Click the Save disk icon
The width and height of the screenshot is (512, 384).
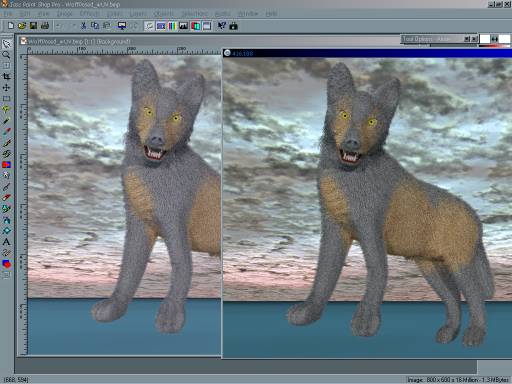[33, 26]
